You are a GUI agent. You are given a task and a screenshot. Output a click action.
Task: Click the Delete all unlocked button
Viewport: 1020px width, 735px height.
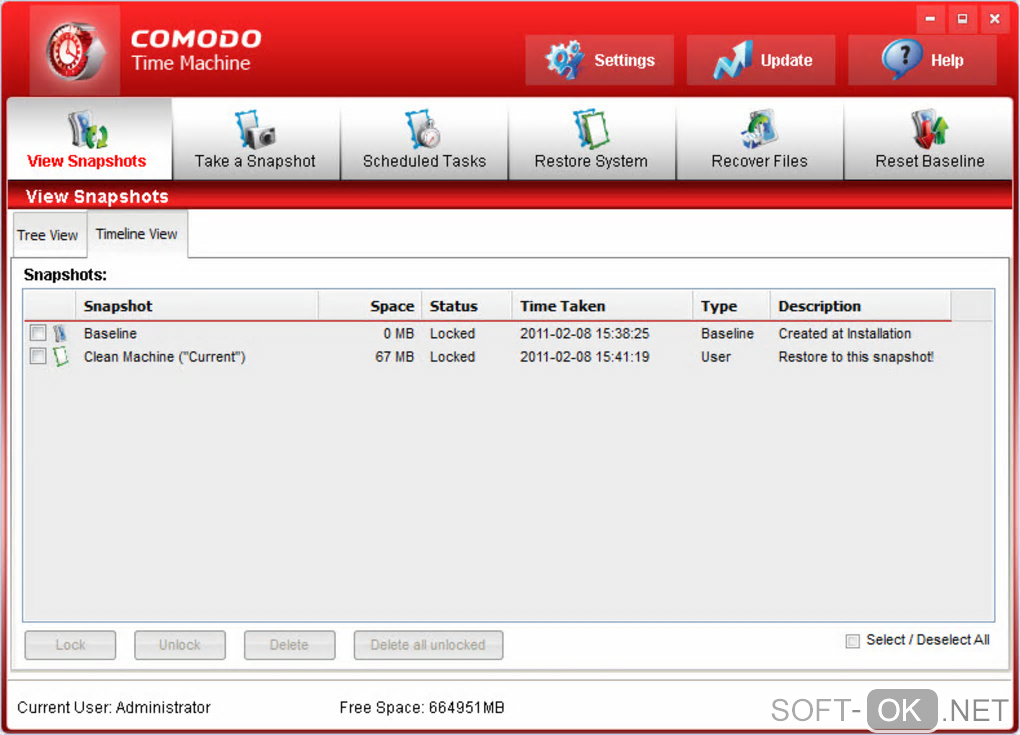(x=428, y=645)
